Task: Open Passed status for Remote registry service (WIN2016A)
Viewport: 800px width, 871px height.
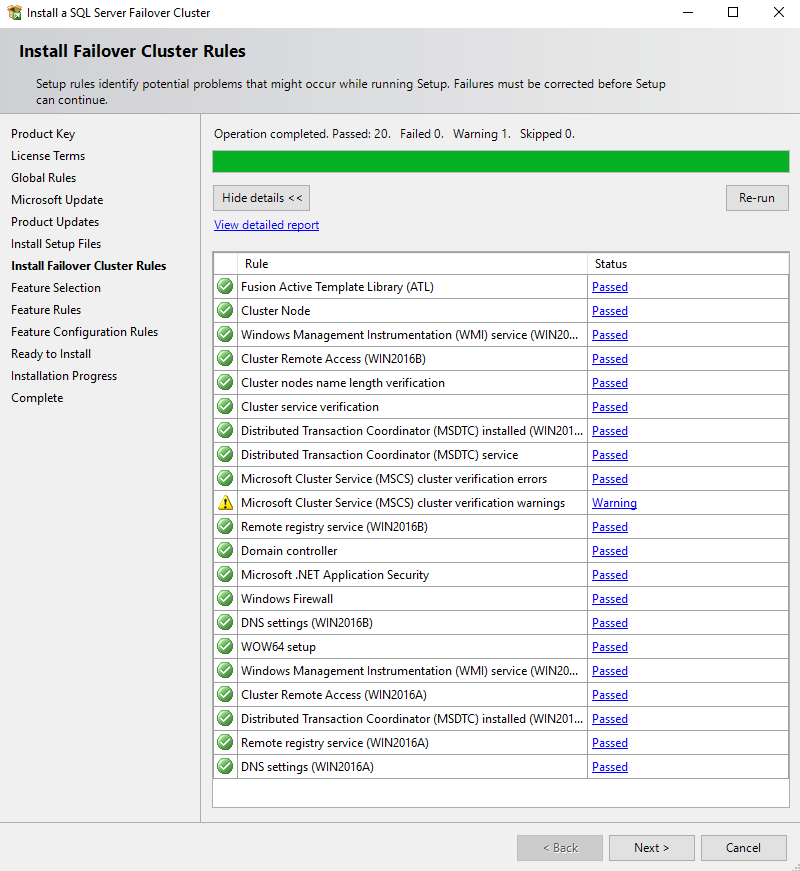Action: 610,743
